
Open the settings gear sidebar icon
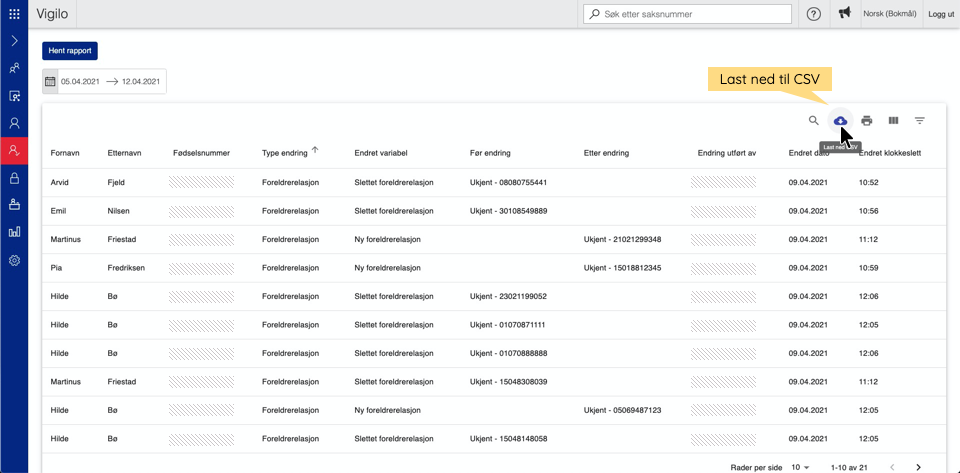[14, 260]
